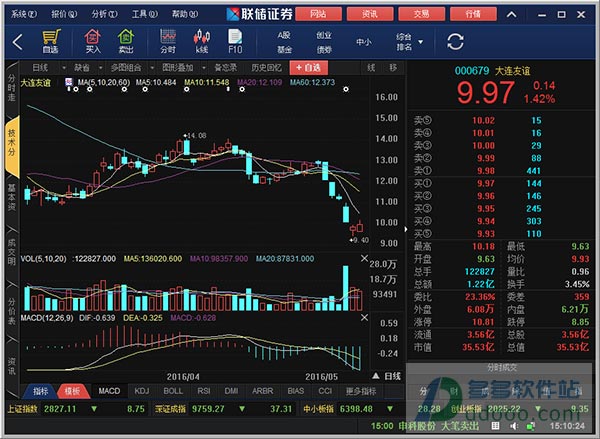Screen dimensions: 600x439
Task: Open the 工具 menu
Action: [x=144, y=14]
